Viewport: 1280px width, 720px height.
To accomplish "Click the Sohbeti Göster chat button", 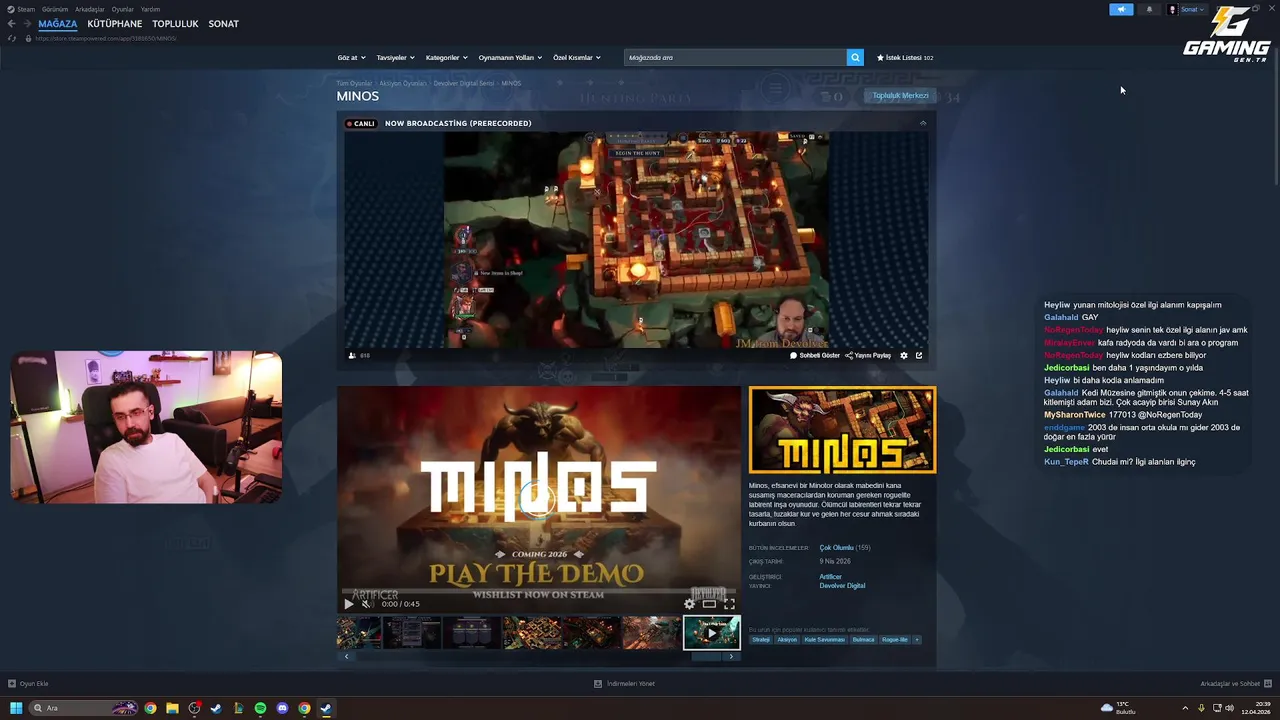I will click(815, 355).
